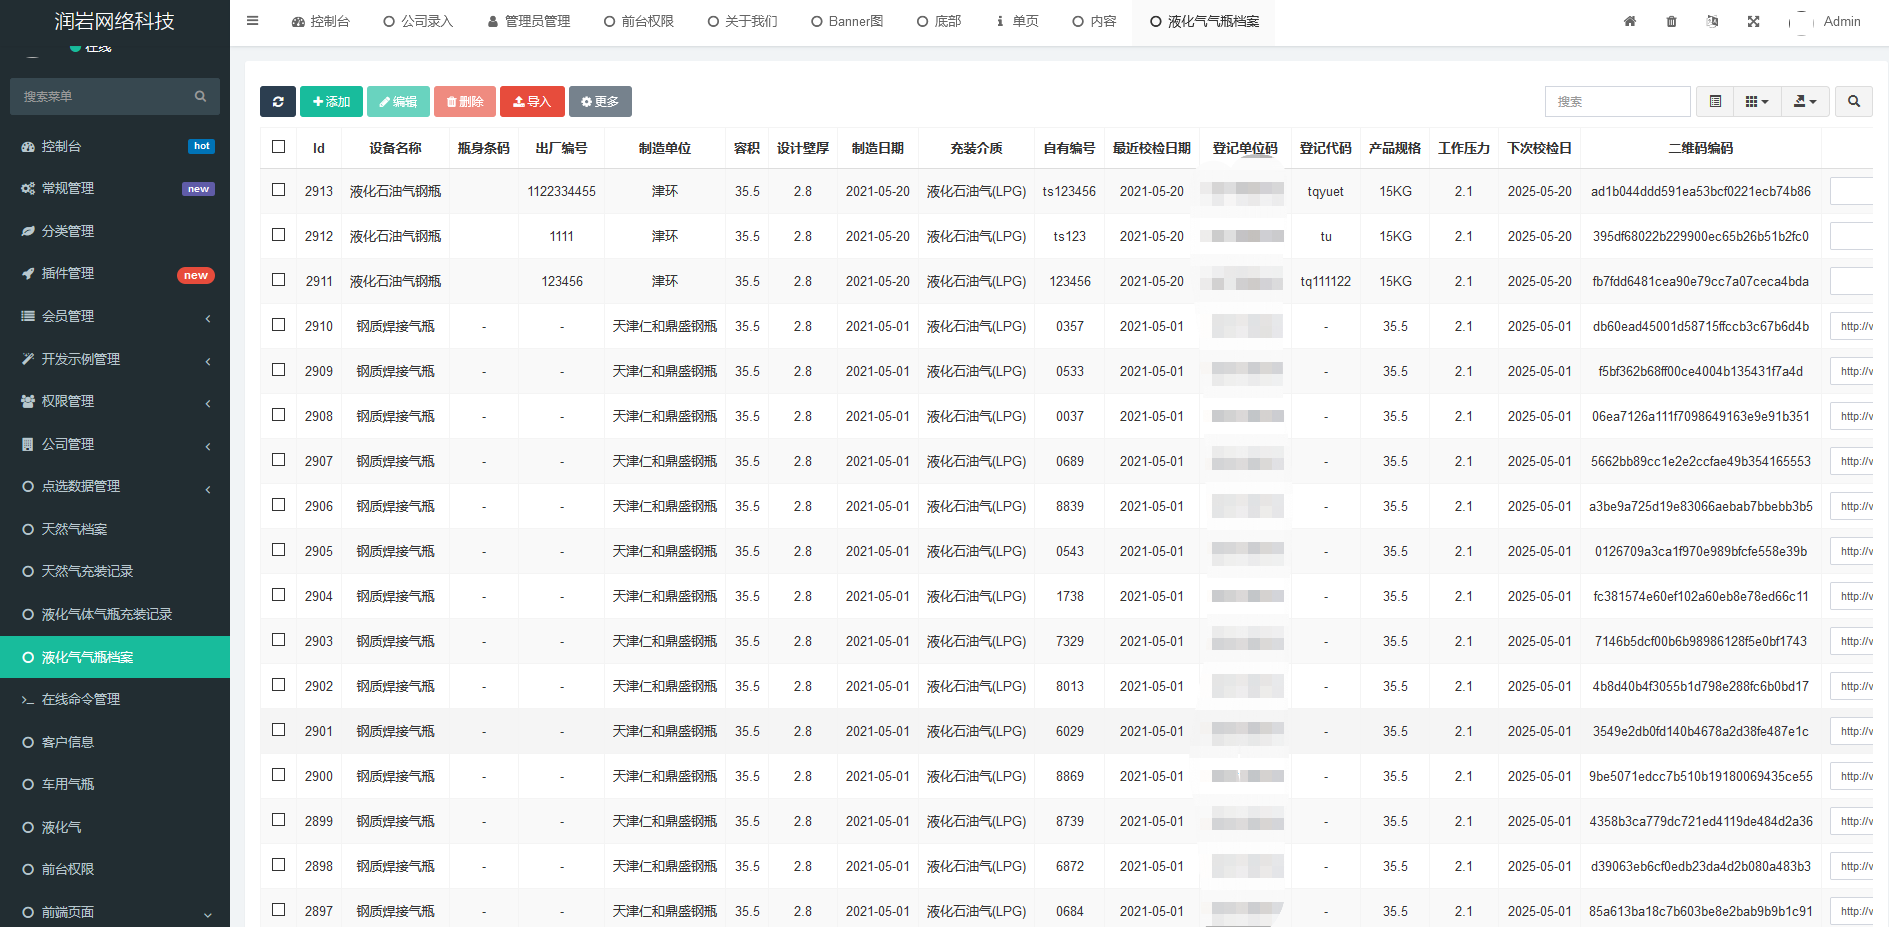Open 液化气 in the sidebar

(115, 827)
